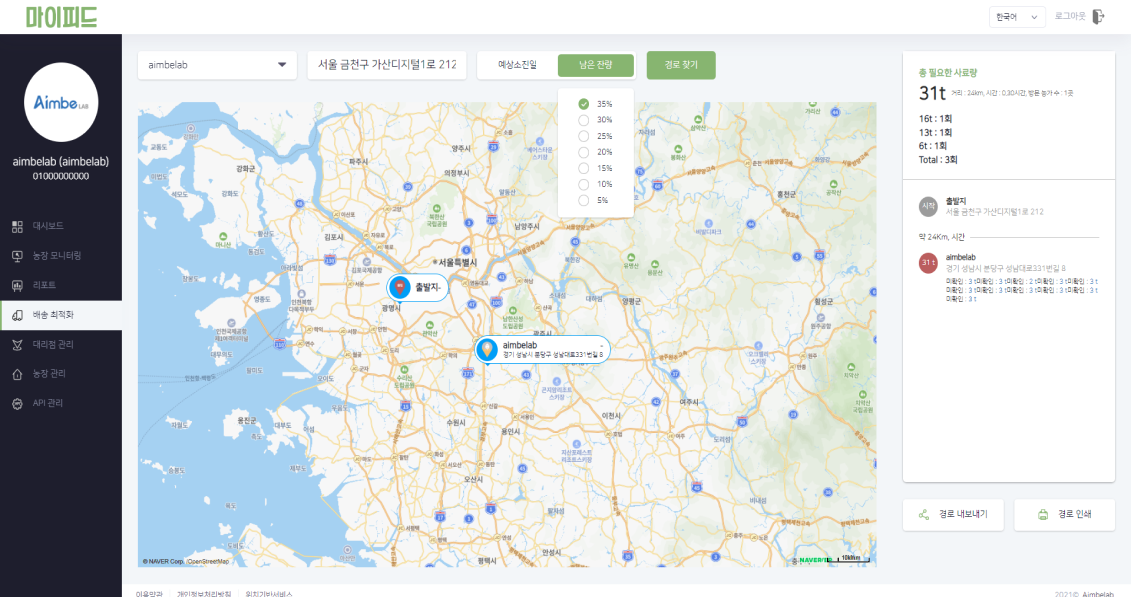Click the 서울특별시 label on the map
This screenshot has width=1131, height=597.
[x=457, y=262]
